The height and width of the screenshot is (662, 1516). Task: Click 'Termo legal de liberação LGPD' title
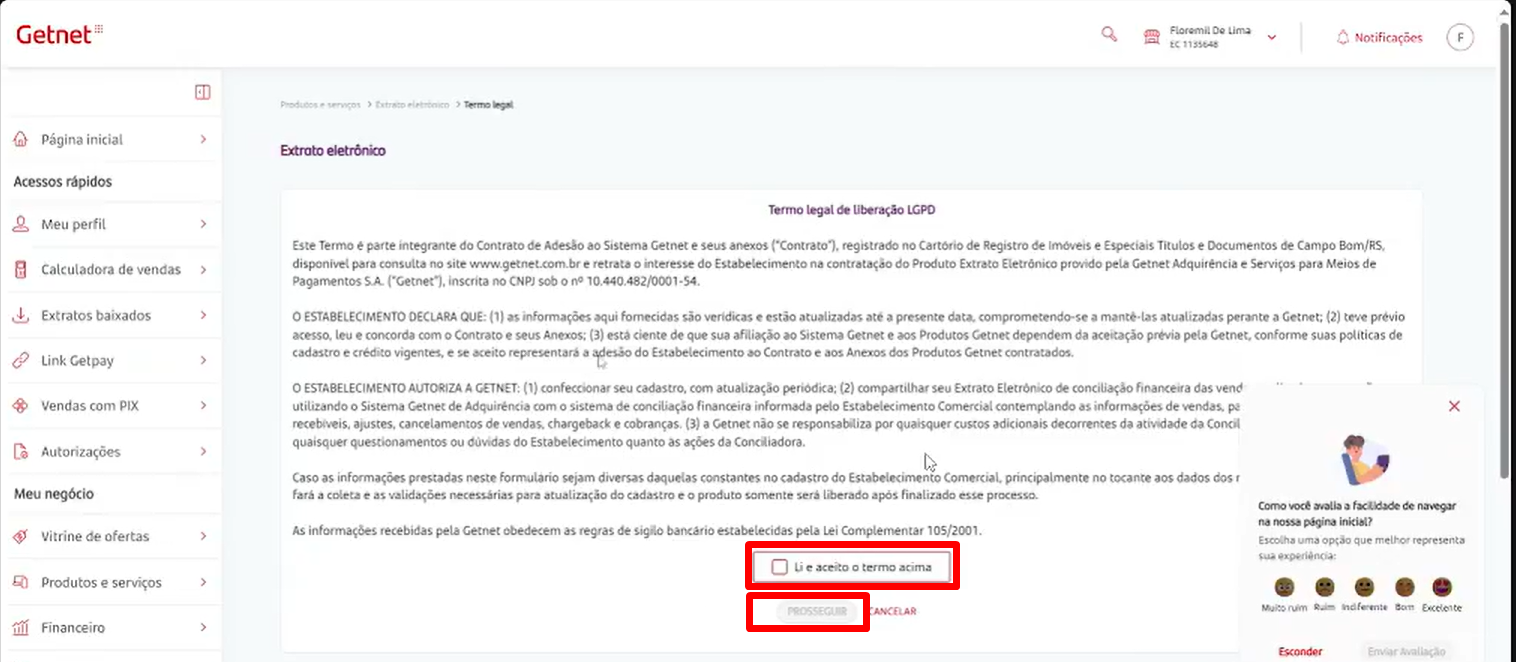click(851, 210)
